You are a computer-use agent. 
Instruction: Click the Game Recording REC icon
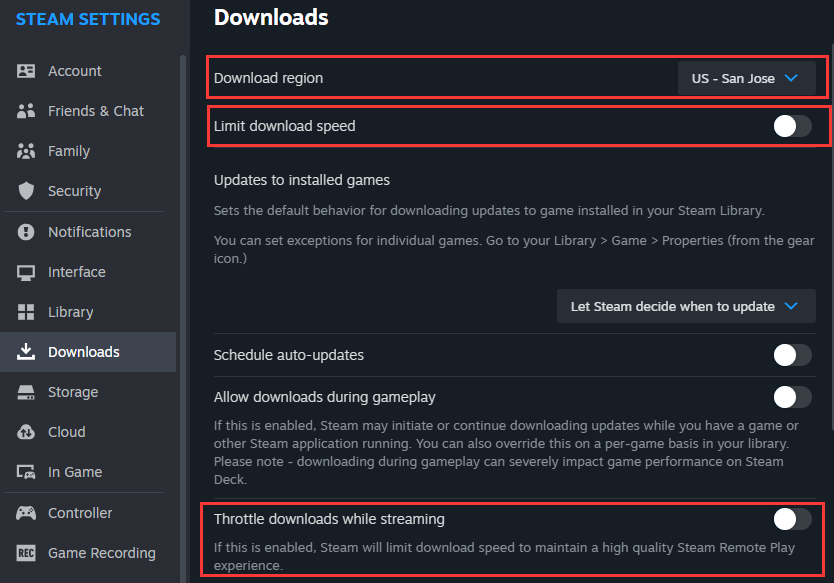26,552
